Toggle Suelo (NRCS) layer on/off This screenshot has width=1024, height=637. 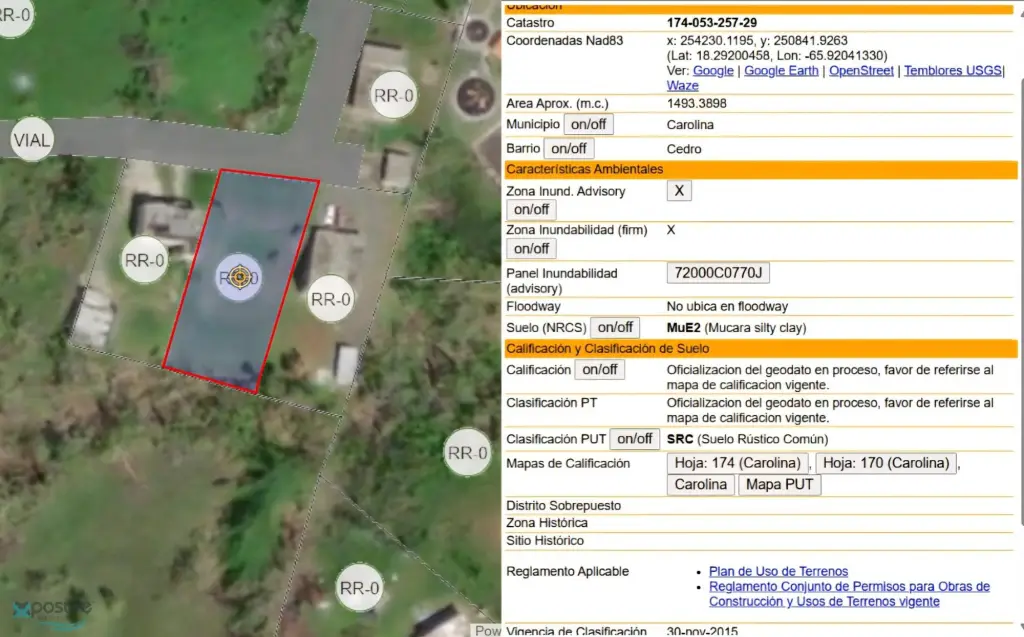pyautogui.click(x=615, y=327)
